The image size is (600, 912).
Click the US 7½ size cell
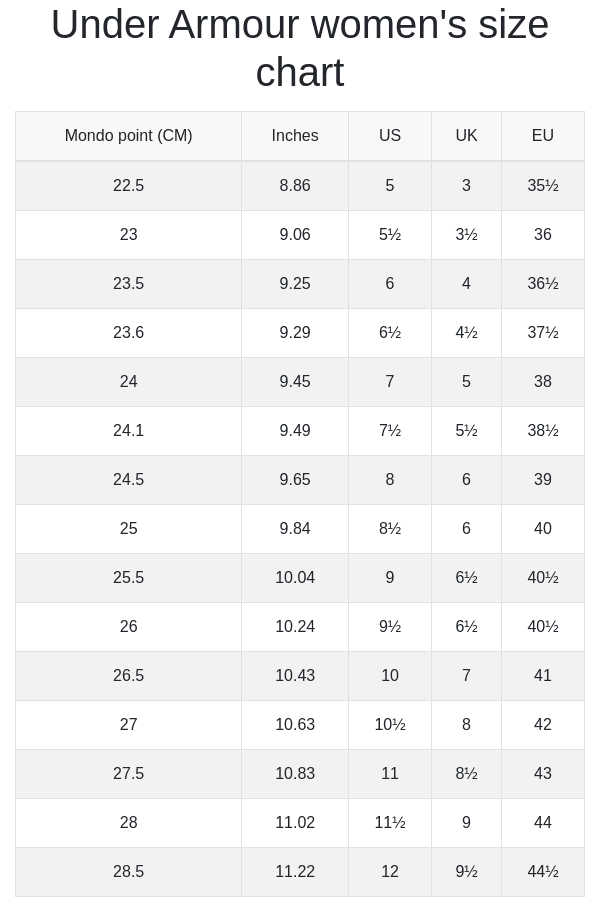click(390, 431)
